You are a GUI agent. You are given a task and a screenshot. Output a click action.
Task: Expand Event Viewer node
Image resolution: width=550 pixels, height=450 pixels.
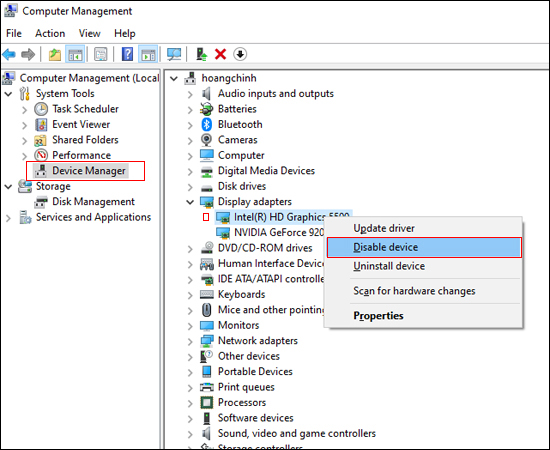click(x=24, y=125)
